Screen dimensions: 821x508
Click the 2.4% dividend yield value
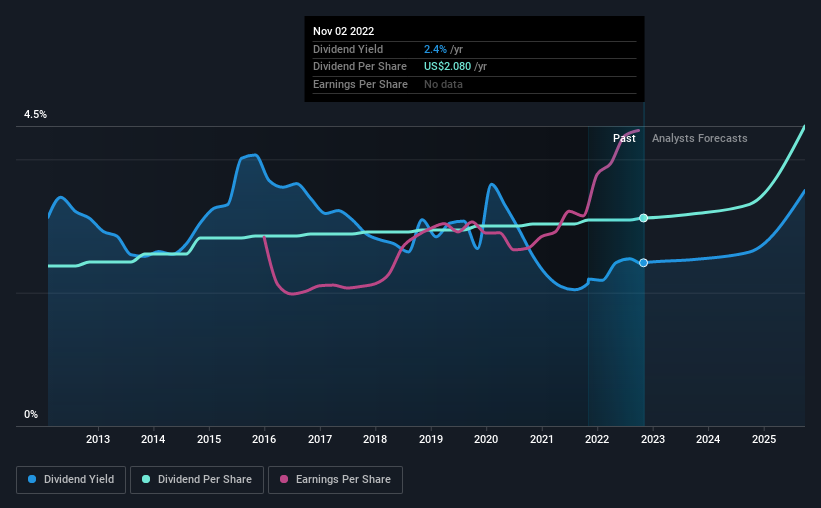click(435, 49)
